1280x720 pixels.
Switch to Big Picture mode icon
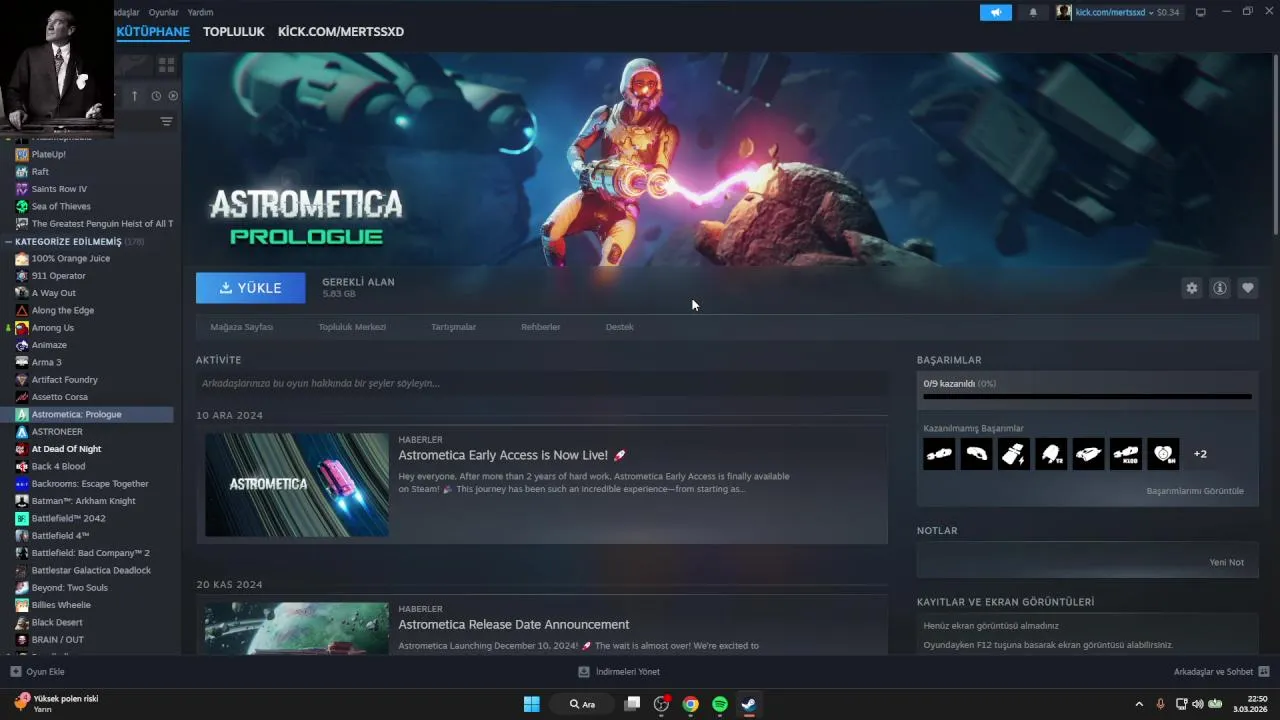1201,12
